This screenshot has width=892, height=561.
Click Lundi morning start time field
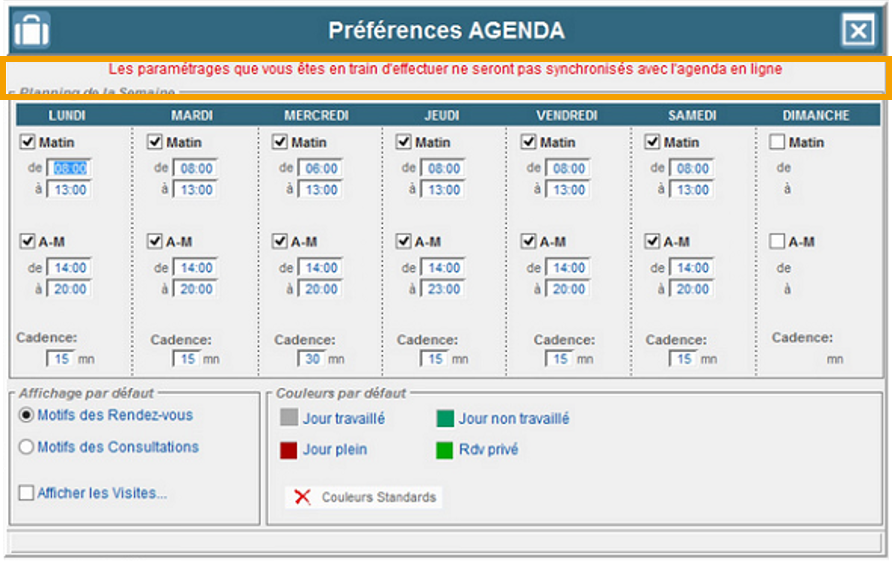point(70,169)
